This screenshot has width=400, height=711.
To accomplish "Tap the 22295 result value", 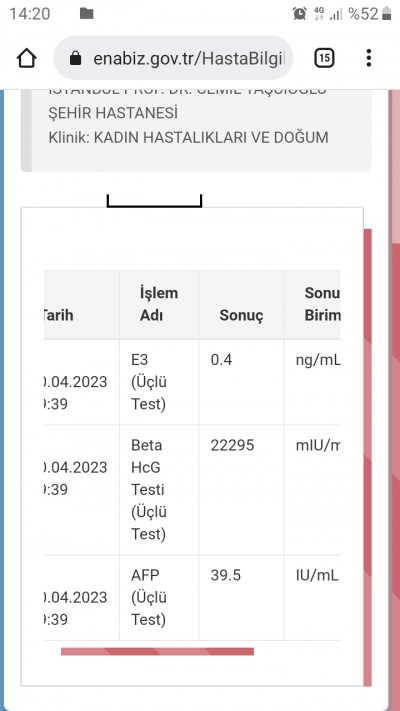I will [x=232, y=446].
